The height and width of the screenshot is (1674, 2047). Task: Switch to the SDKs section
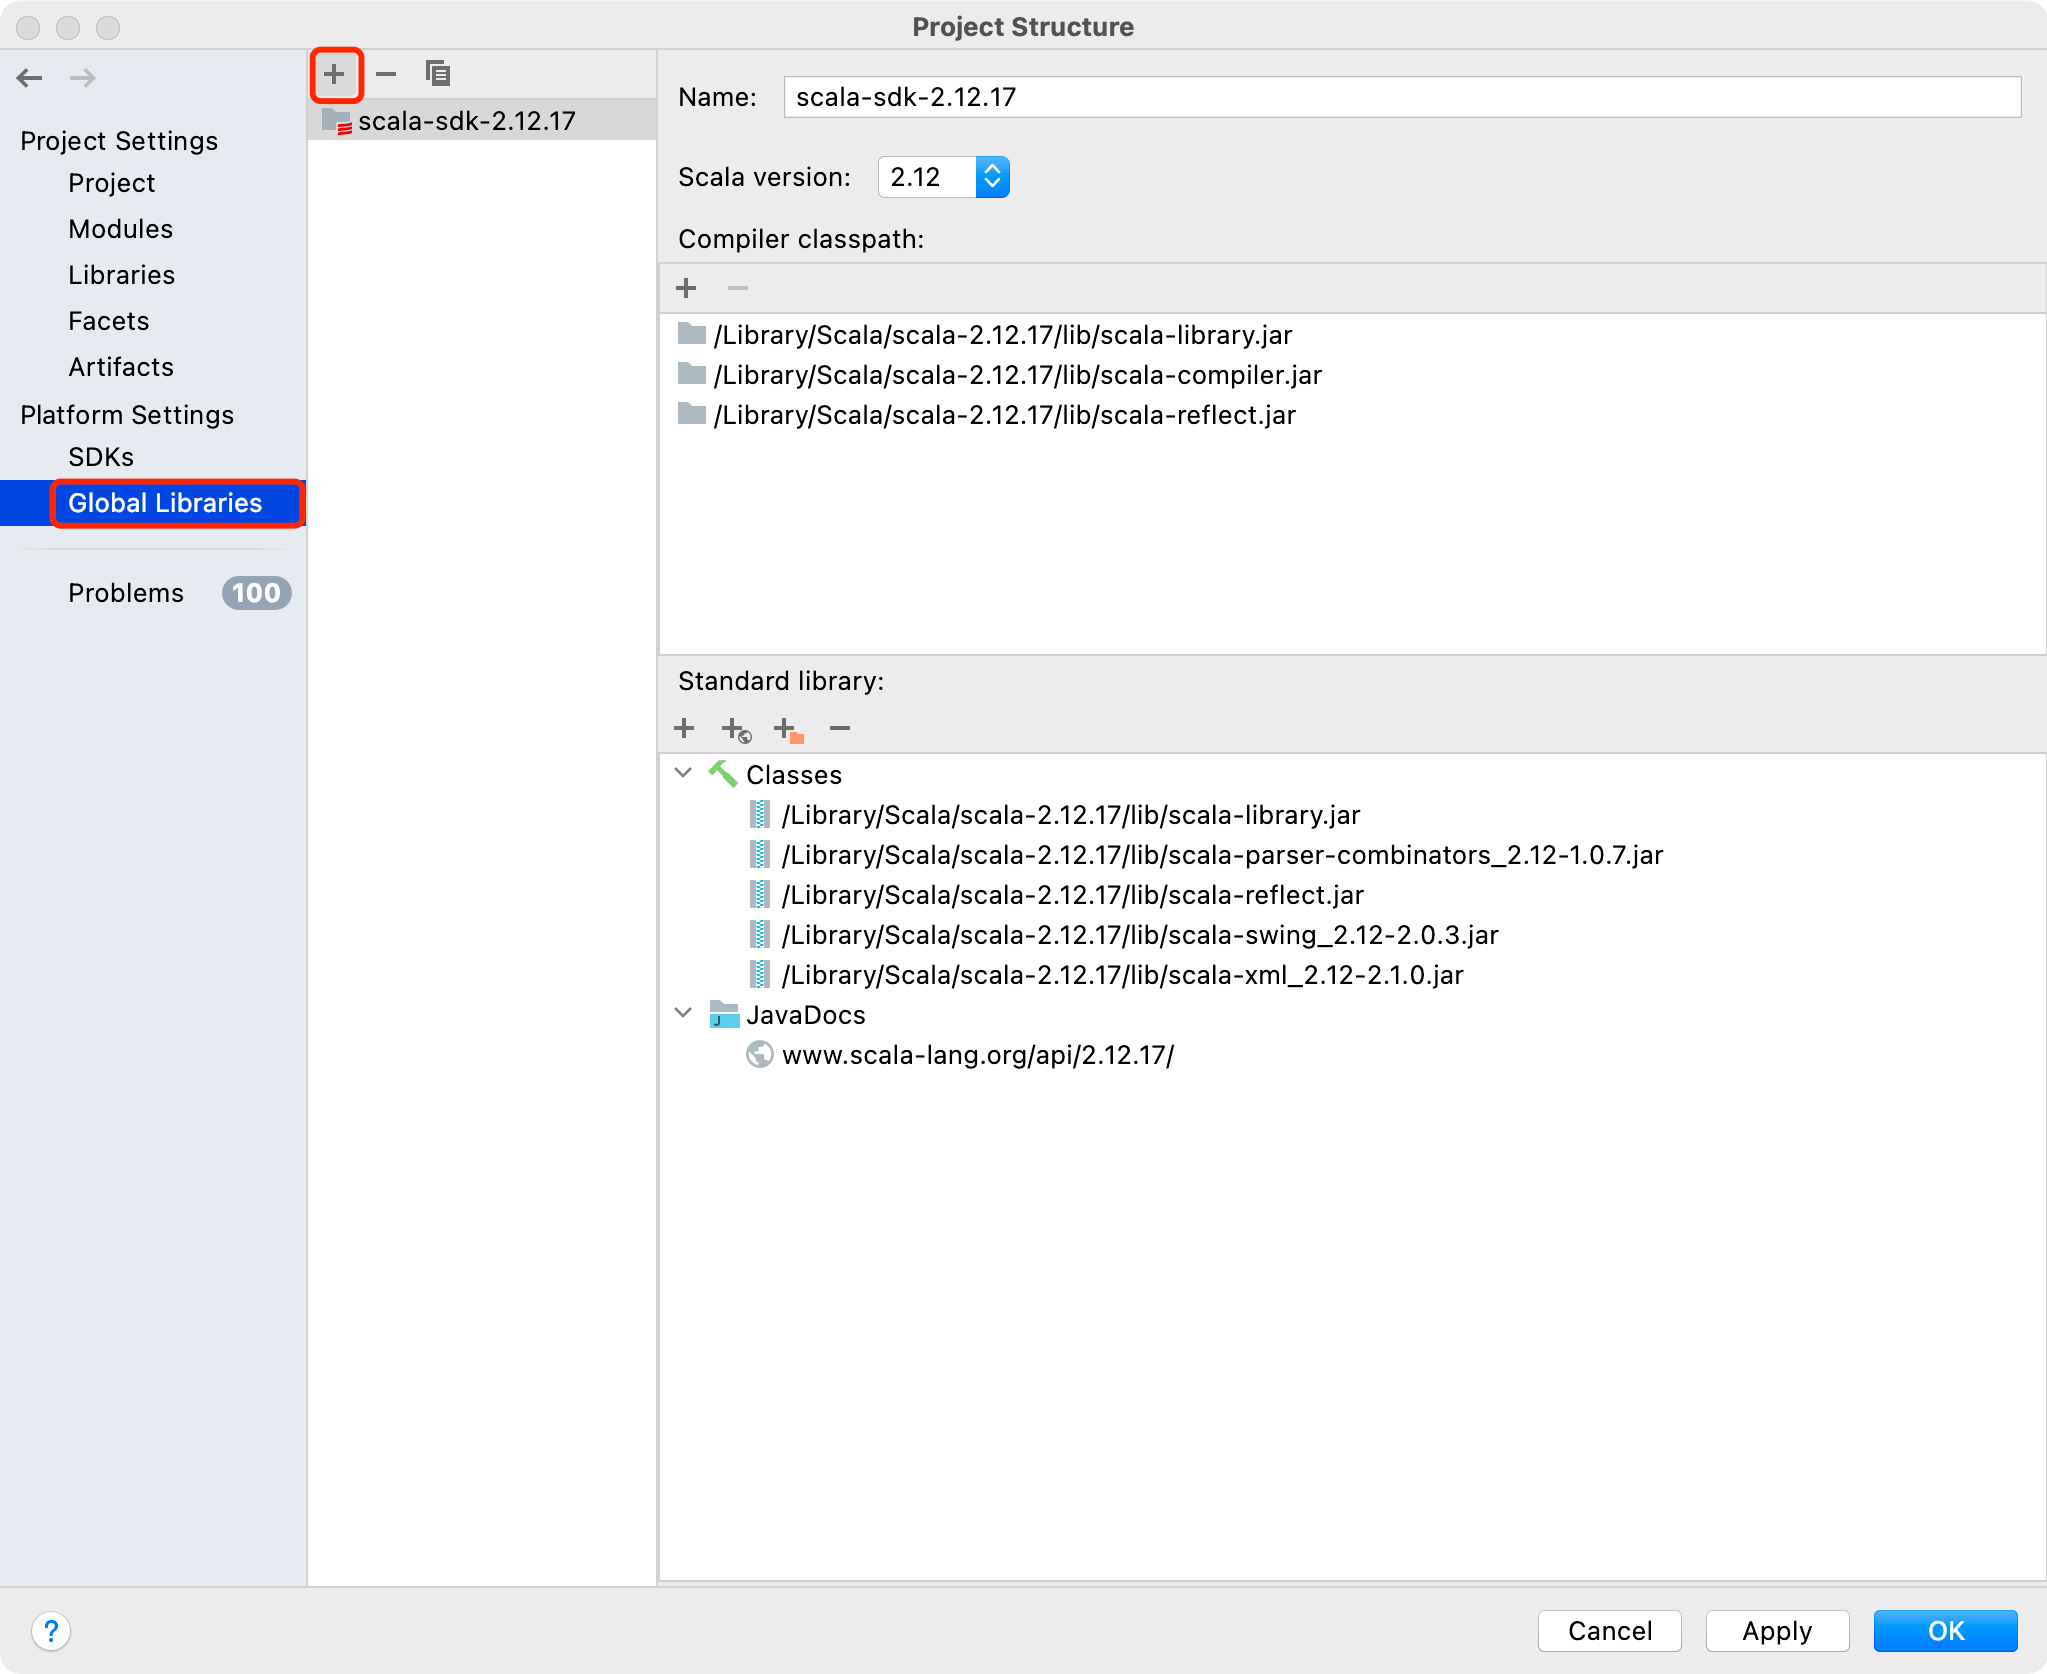tap(100, 457)
